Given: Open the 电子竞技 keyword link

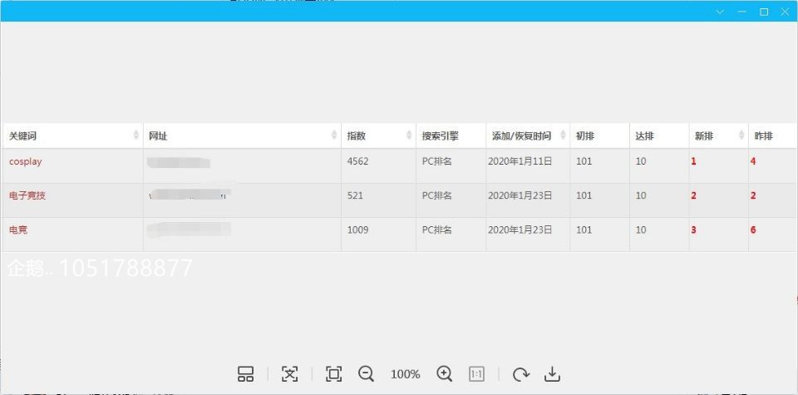Looking at the screenshot, I should click(x=27, y=195).
